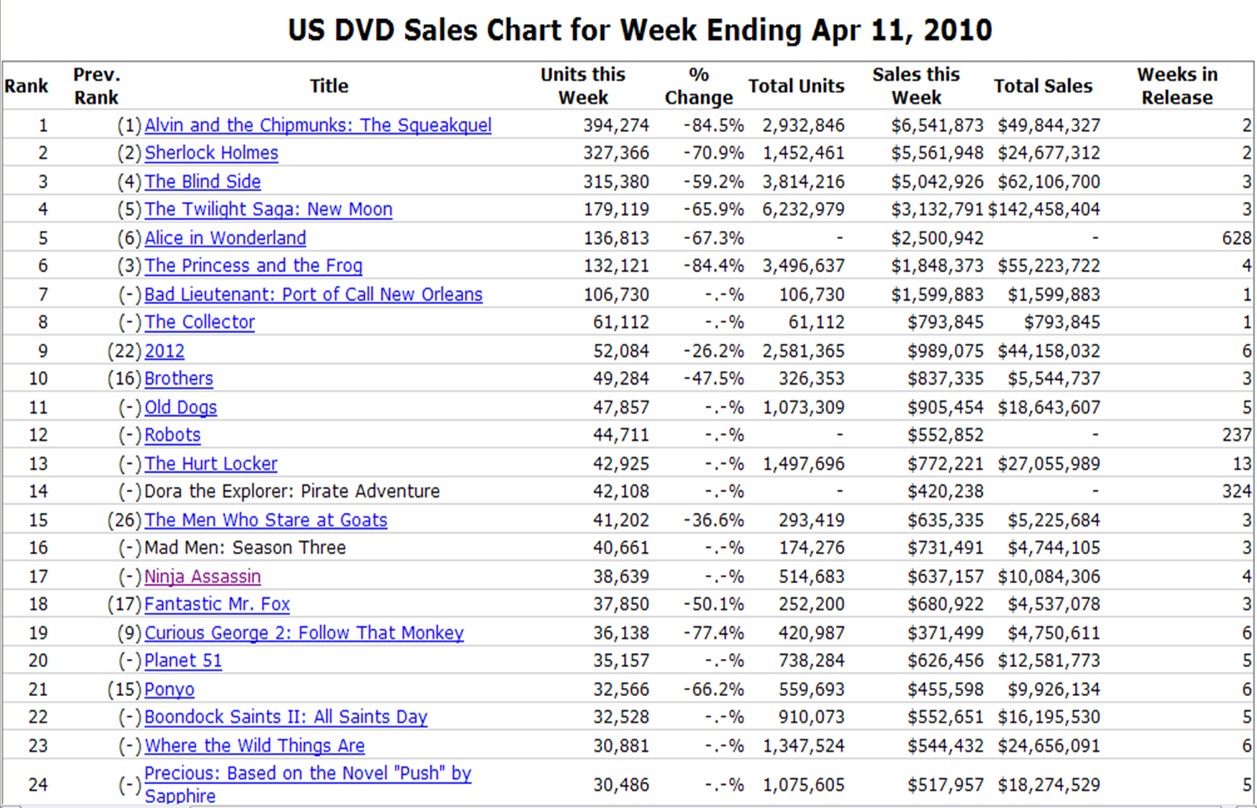Click The Men Who Stare at Goats
Image resolution: width=1257 pixels, height=808 pixels.
click(x=265, y=520)
